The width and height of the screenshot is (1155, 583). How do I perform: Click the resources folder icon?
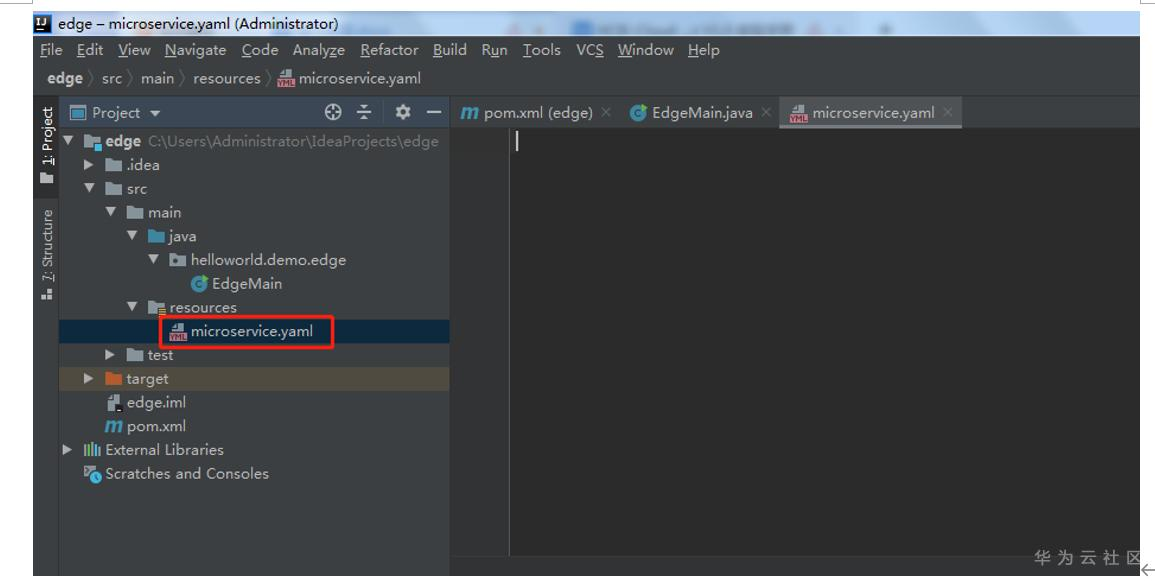(156, 307)
